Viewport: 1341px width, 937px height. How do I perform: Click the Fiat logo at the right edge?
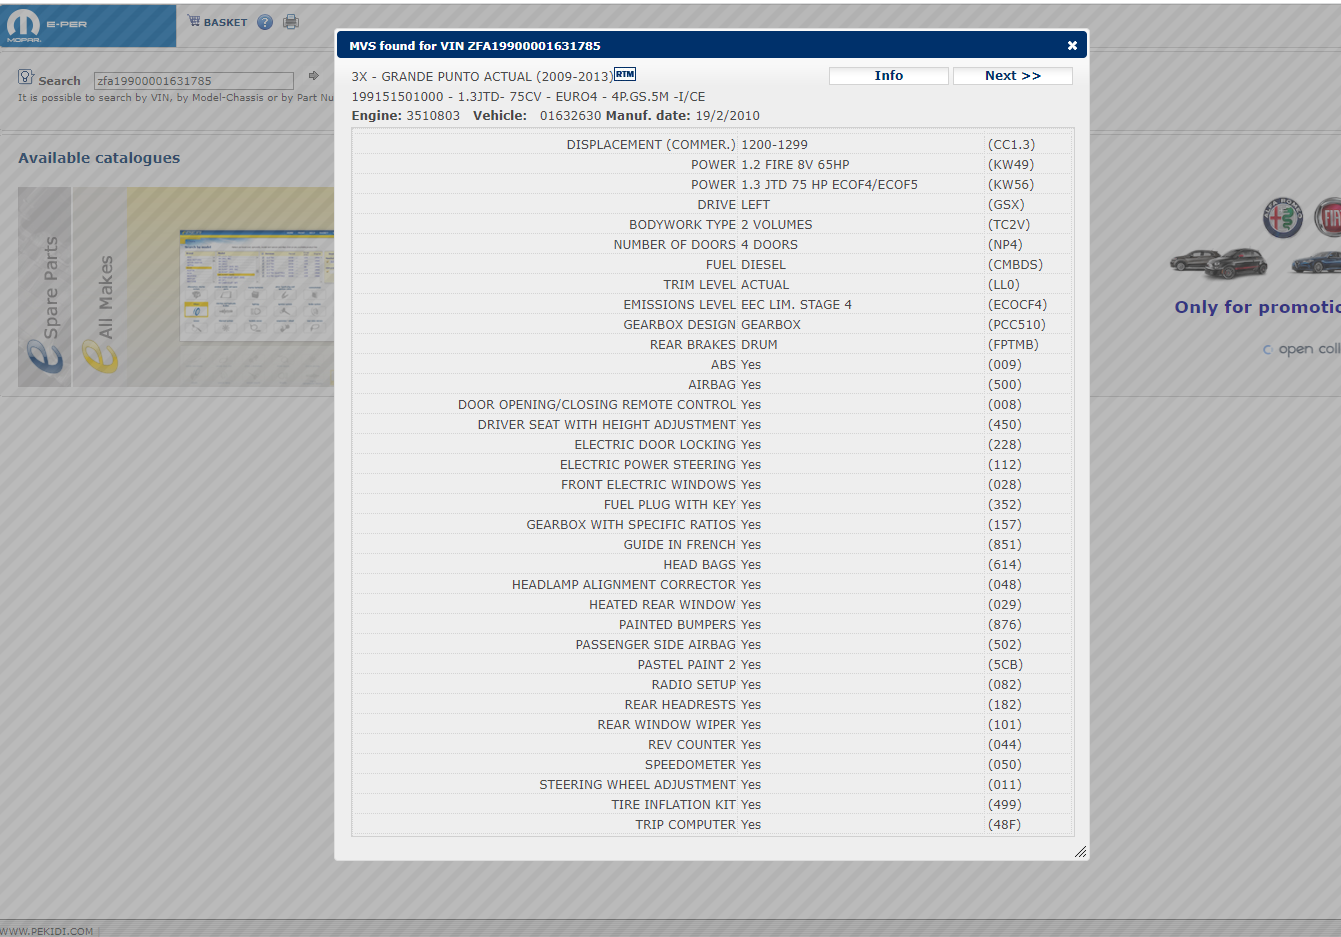[x=1328, y=218]
